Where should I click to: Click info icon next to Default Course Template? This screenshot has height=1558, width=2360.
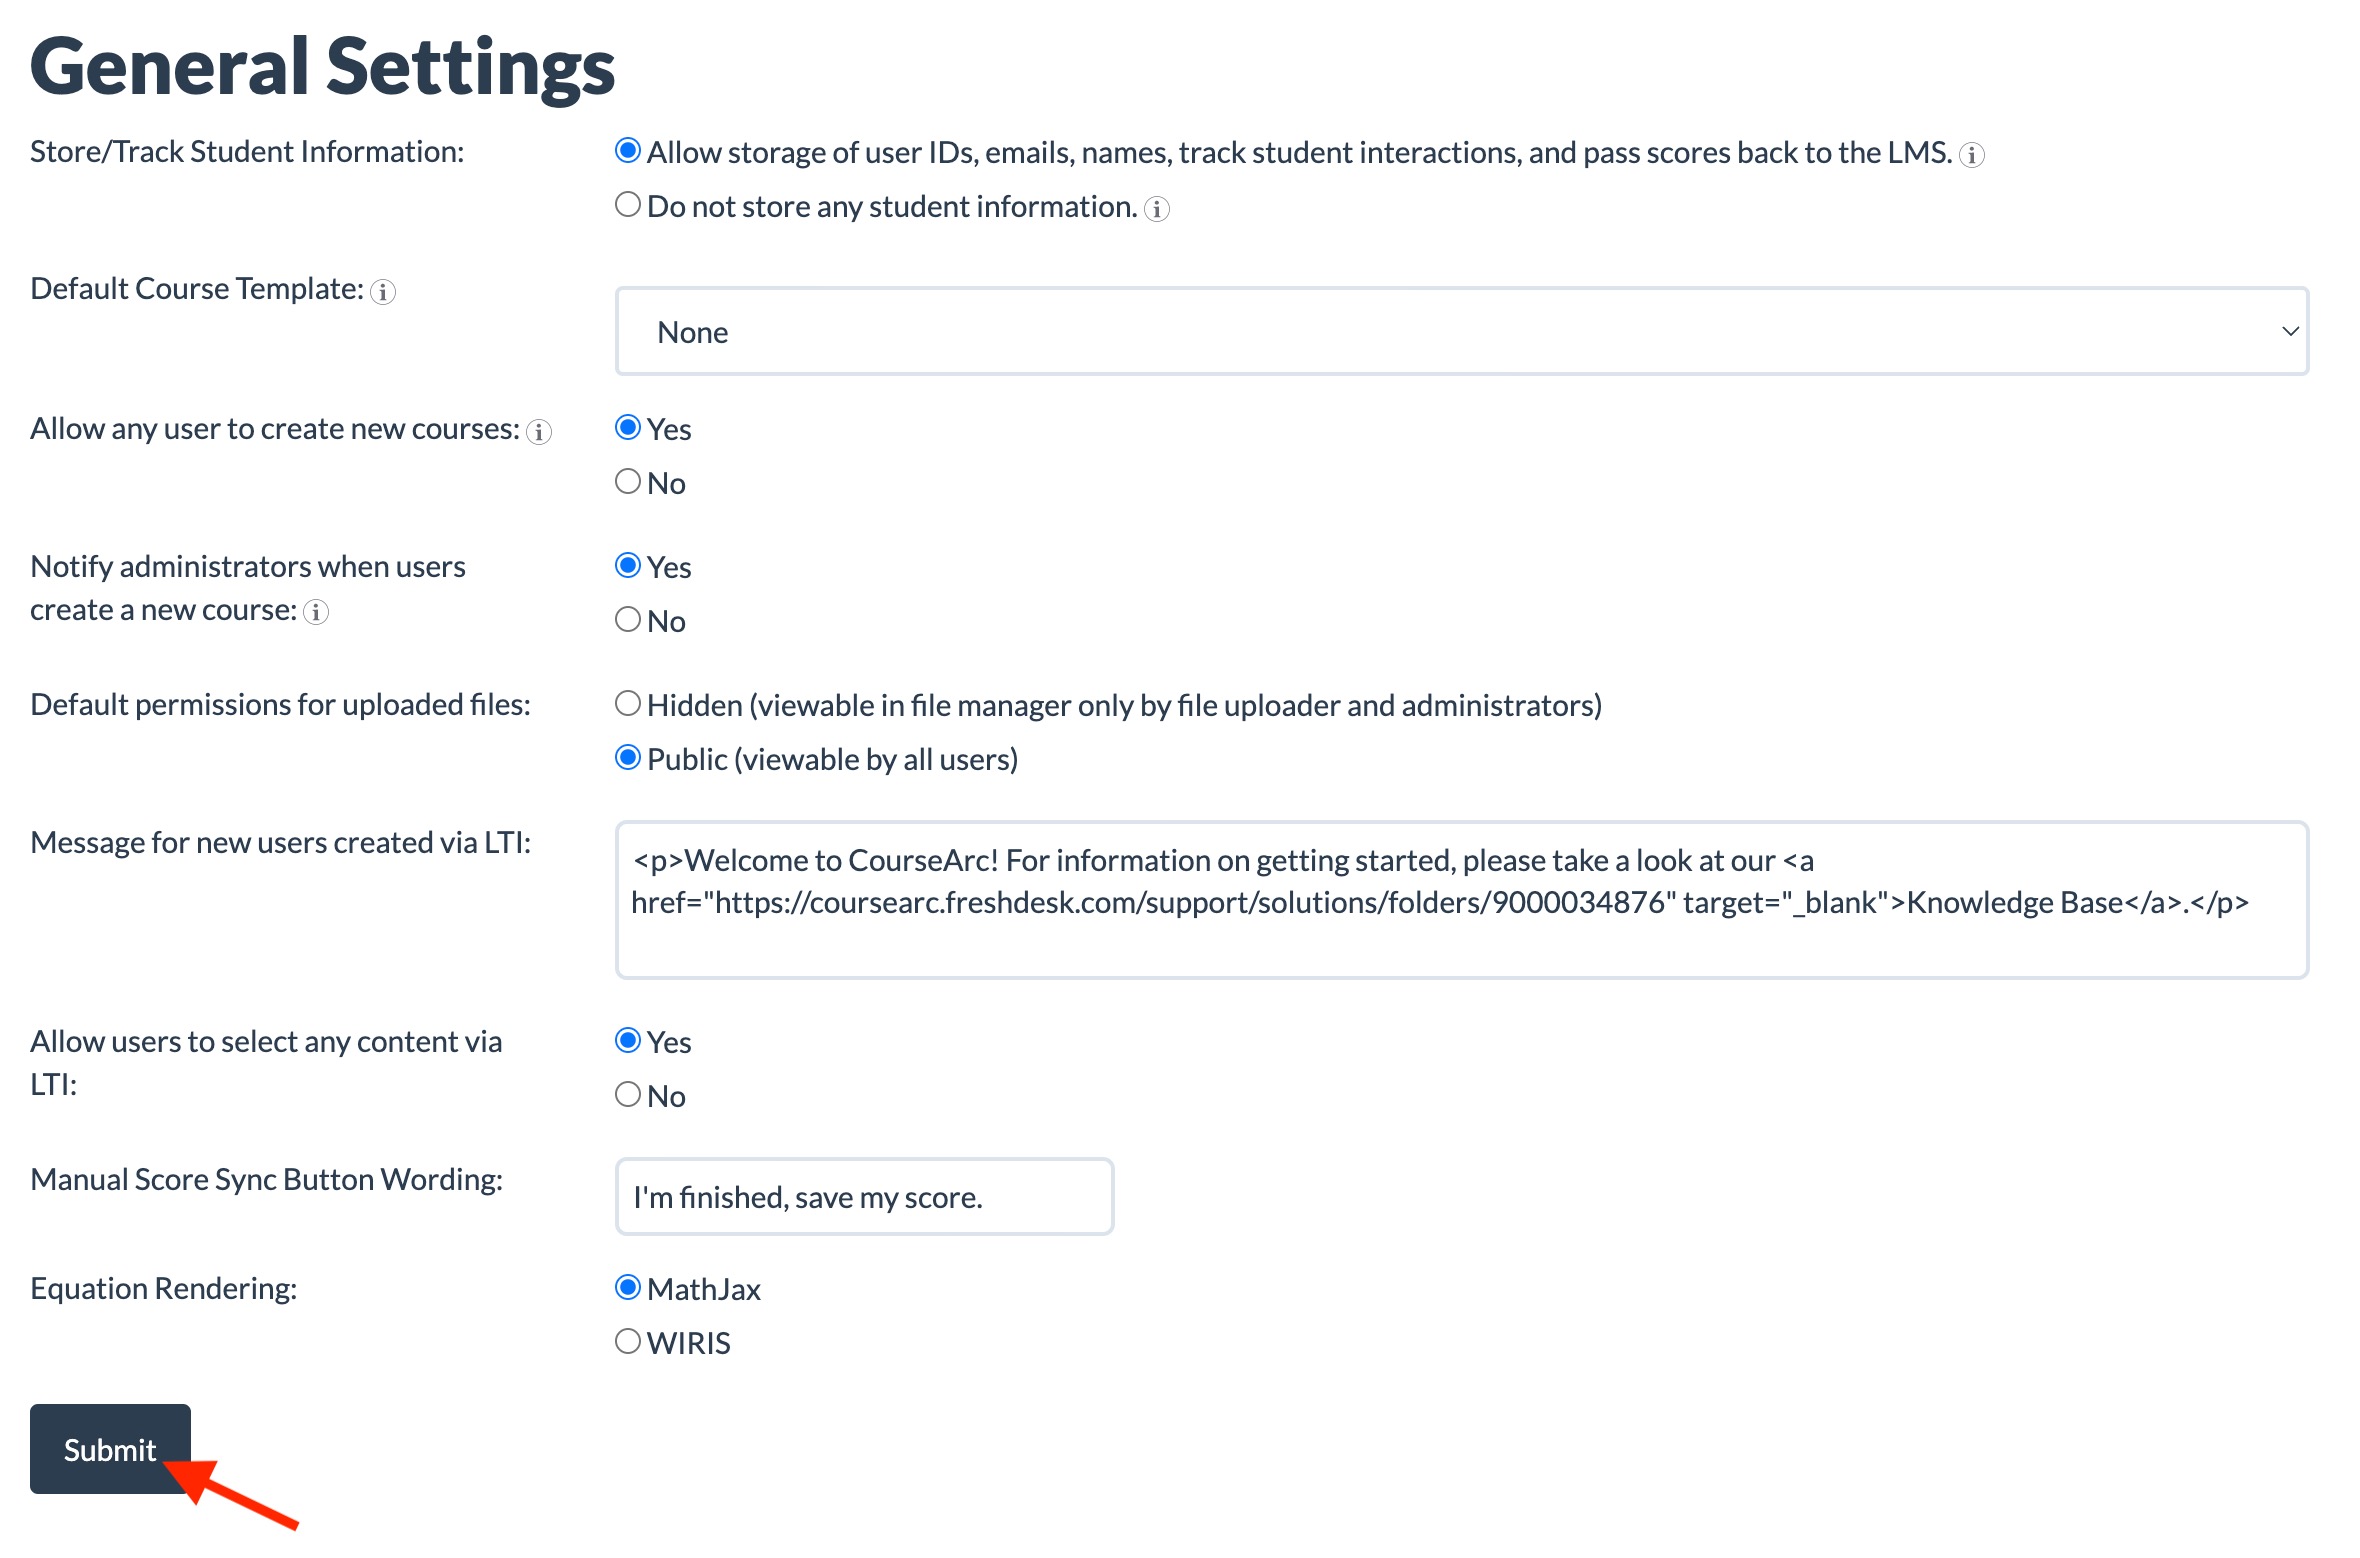(383, 292)
